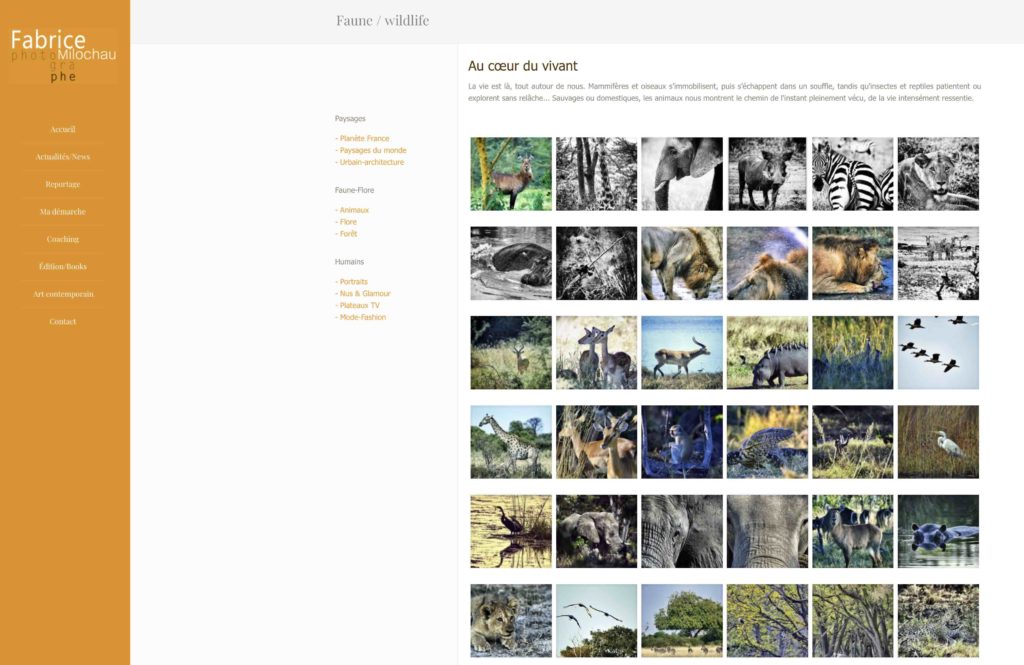Image resolution: width=1024 pixels, height=665 pixels.
Task: Open the Planète France gallery link
Action: [x=362, y=138]
